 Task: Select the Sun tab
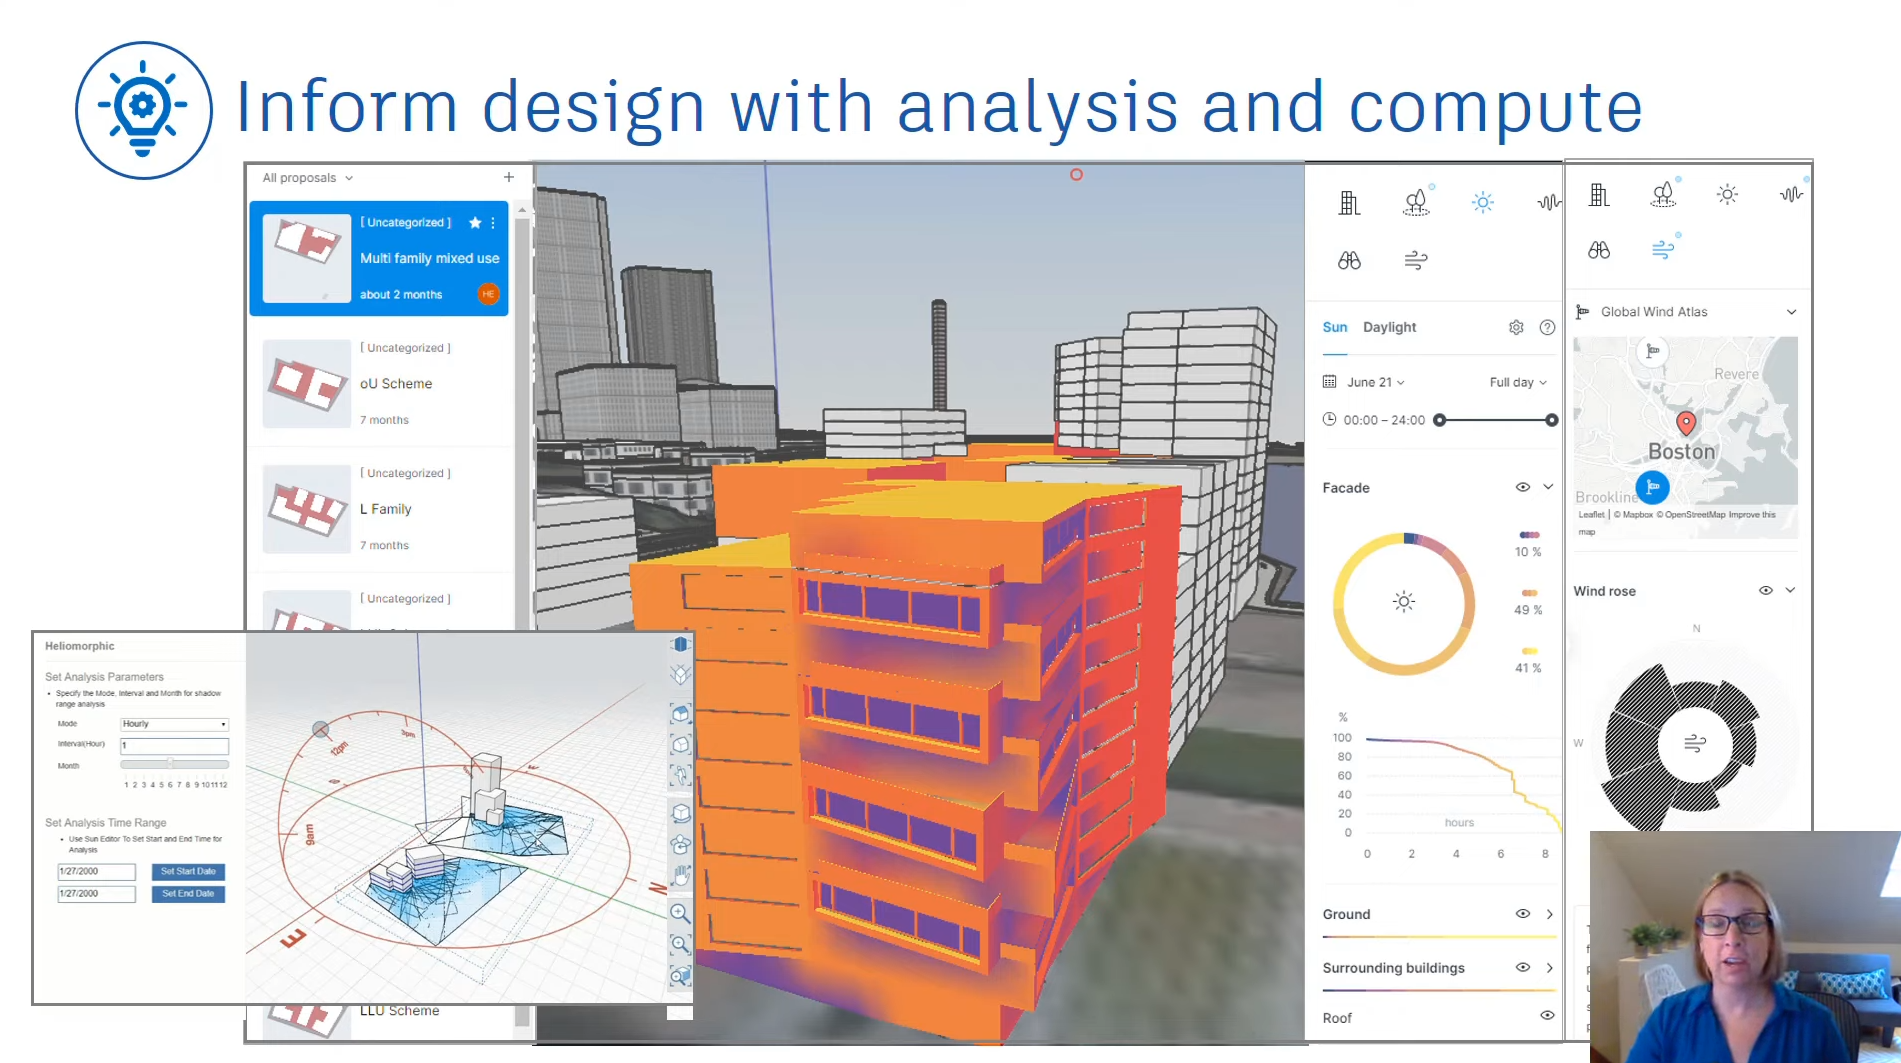(x=1334, y=327)
